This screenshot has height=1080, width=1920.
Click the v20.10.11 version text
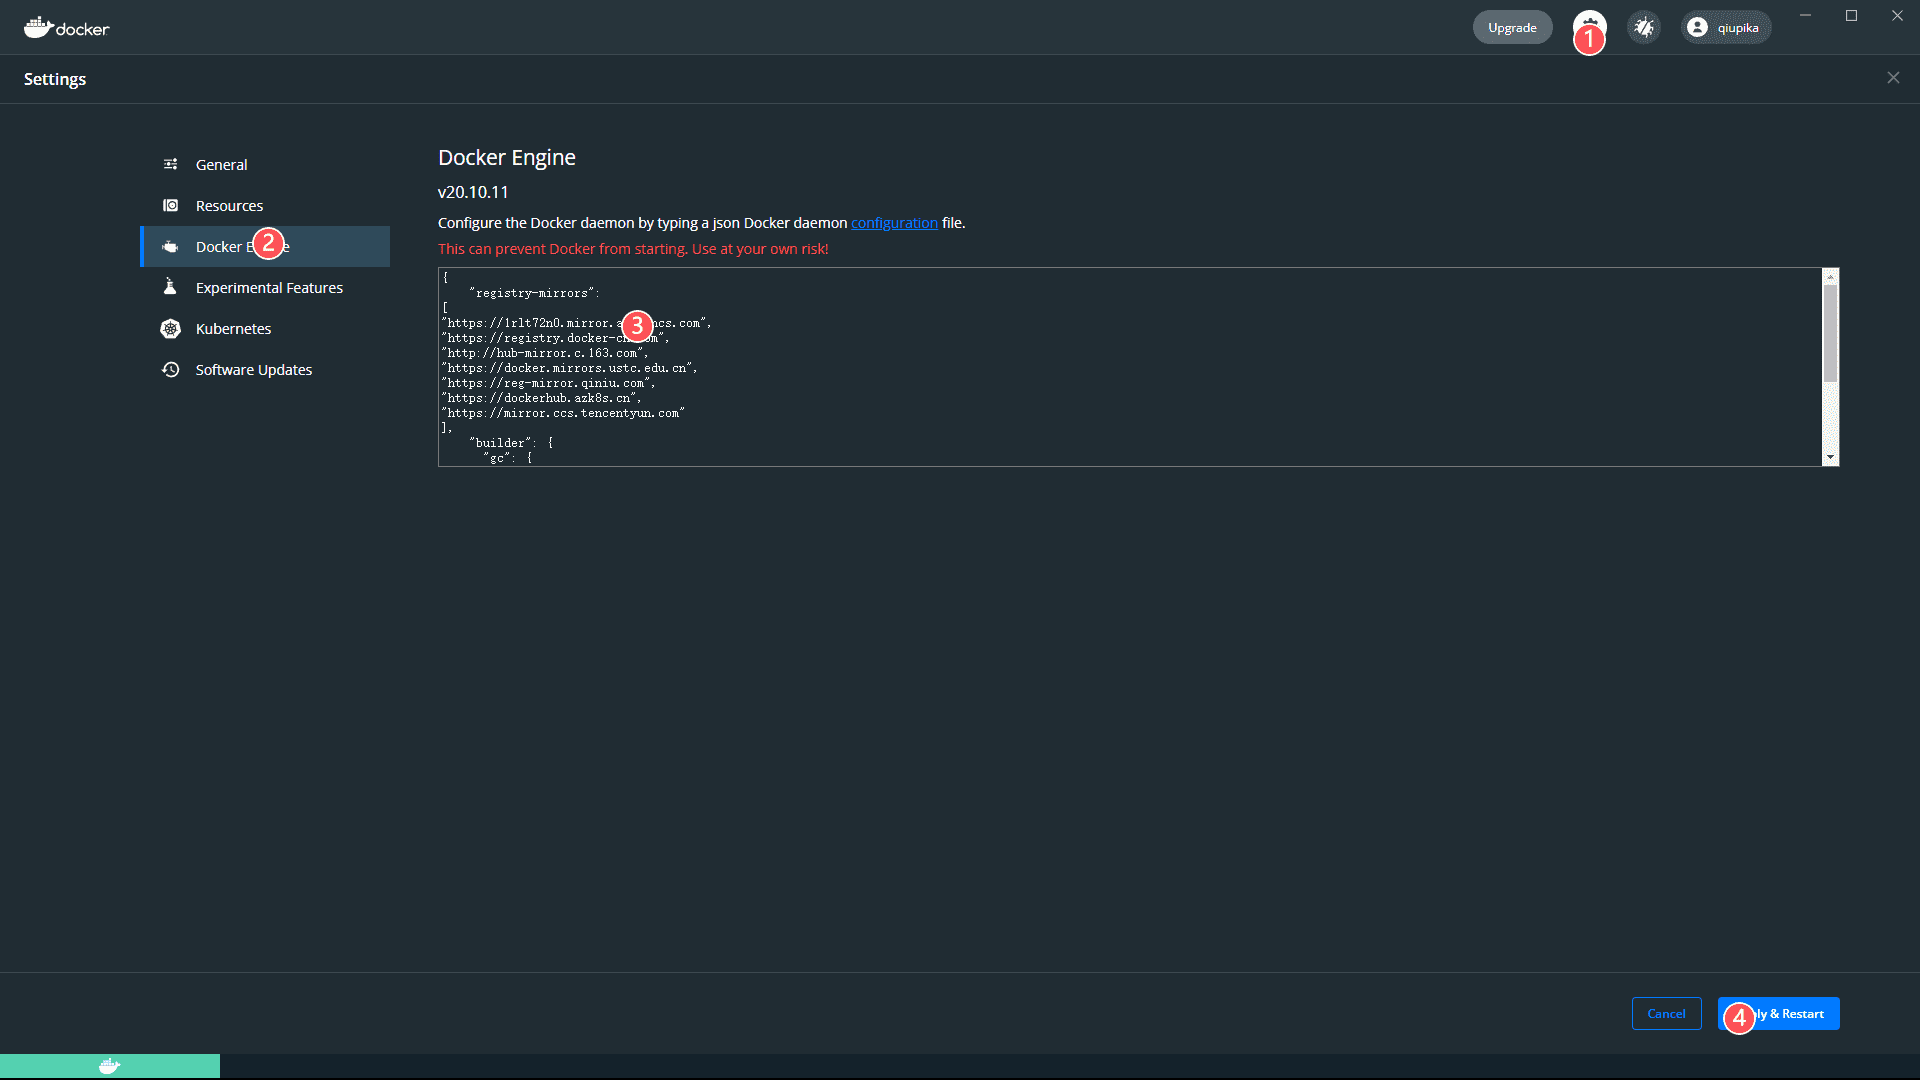(473, 192)
